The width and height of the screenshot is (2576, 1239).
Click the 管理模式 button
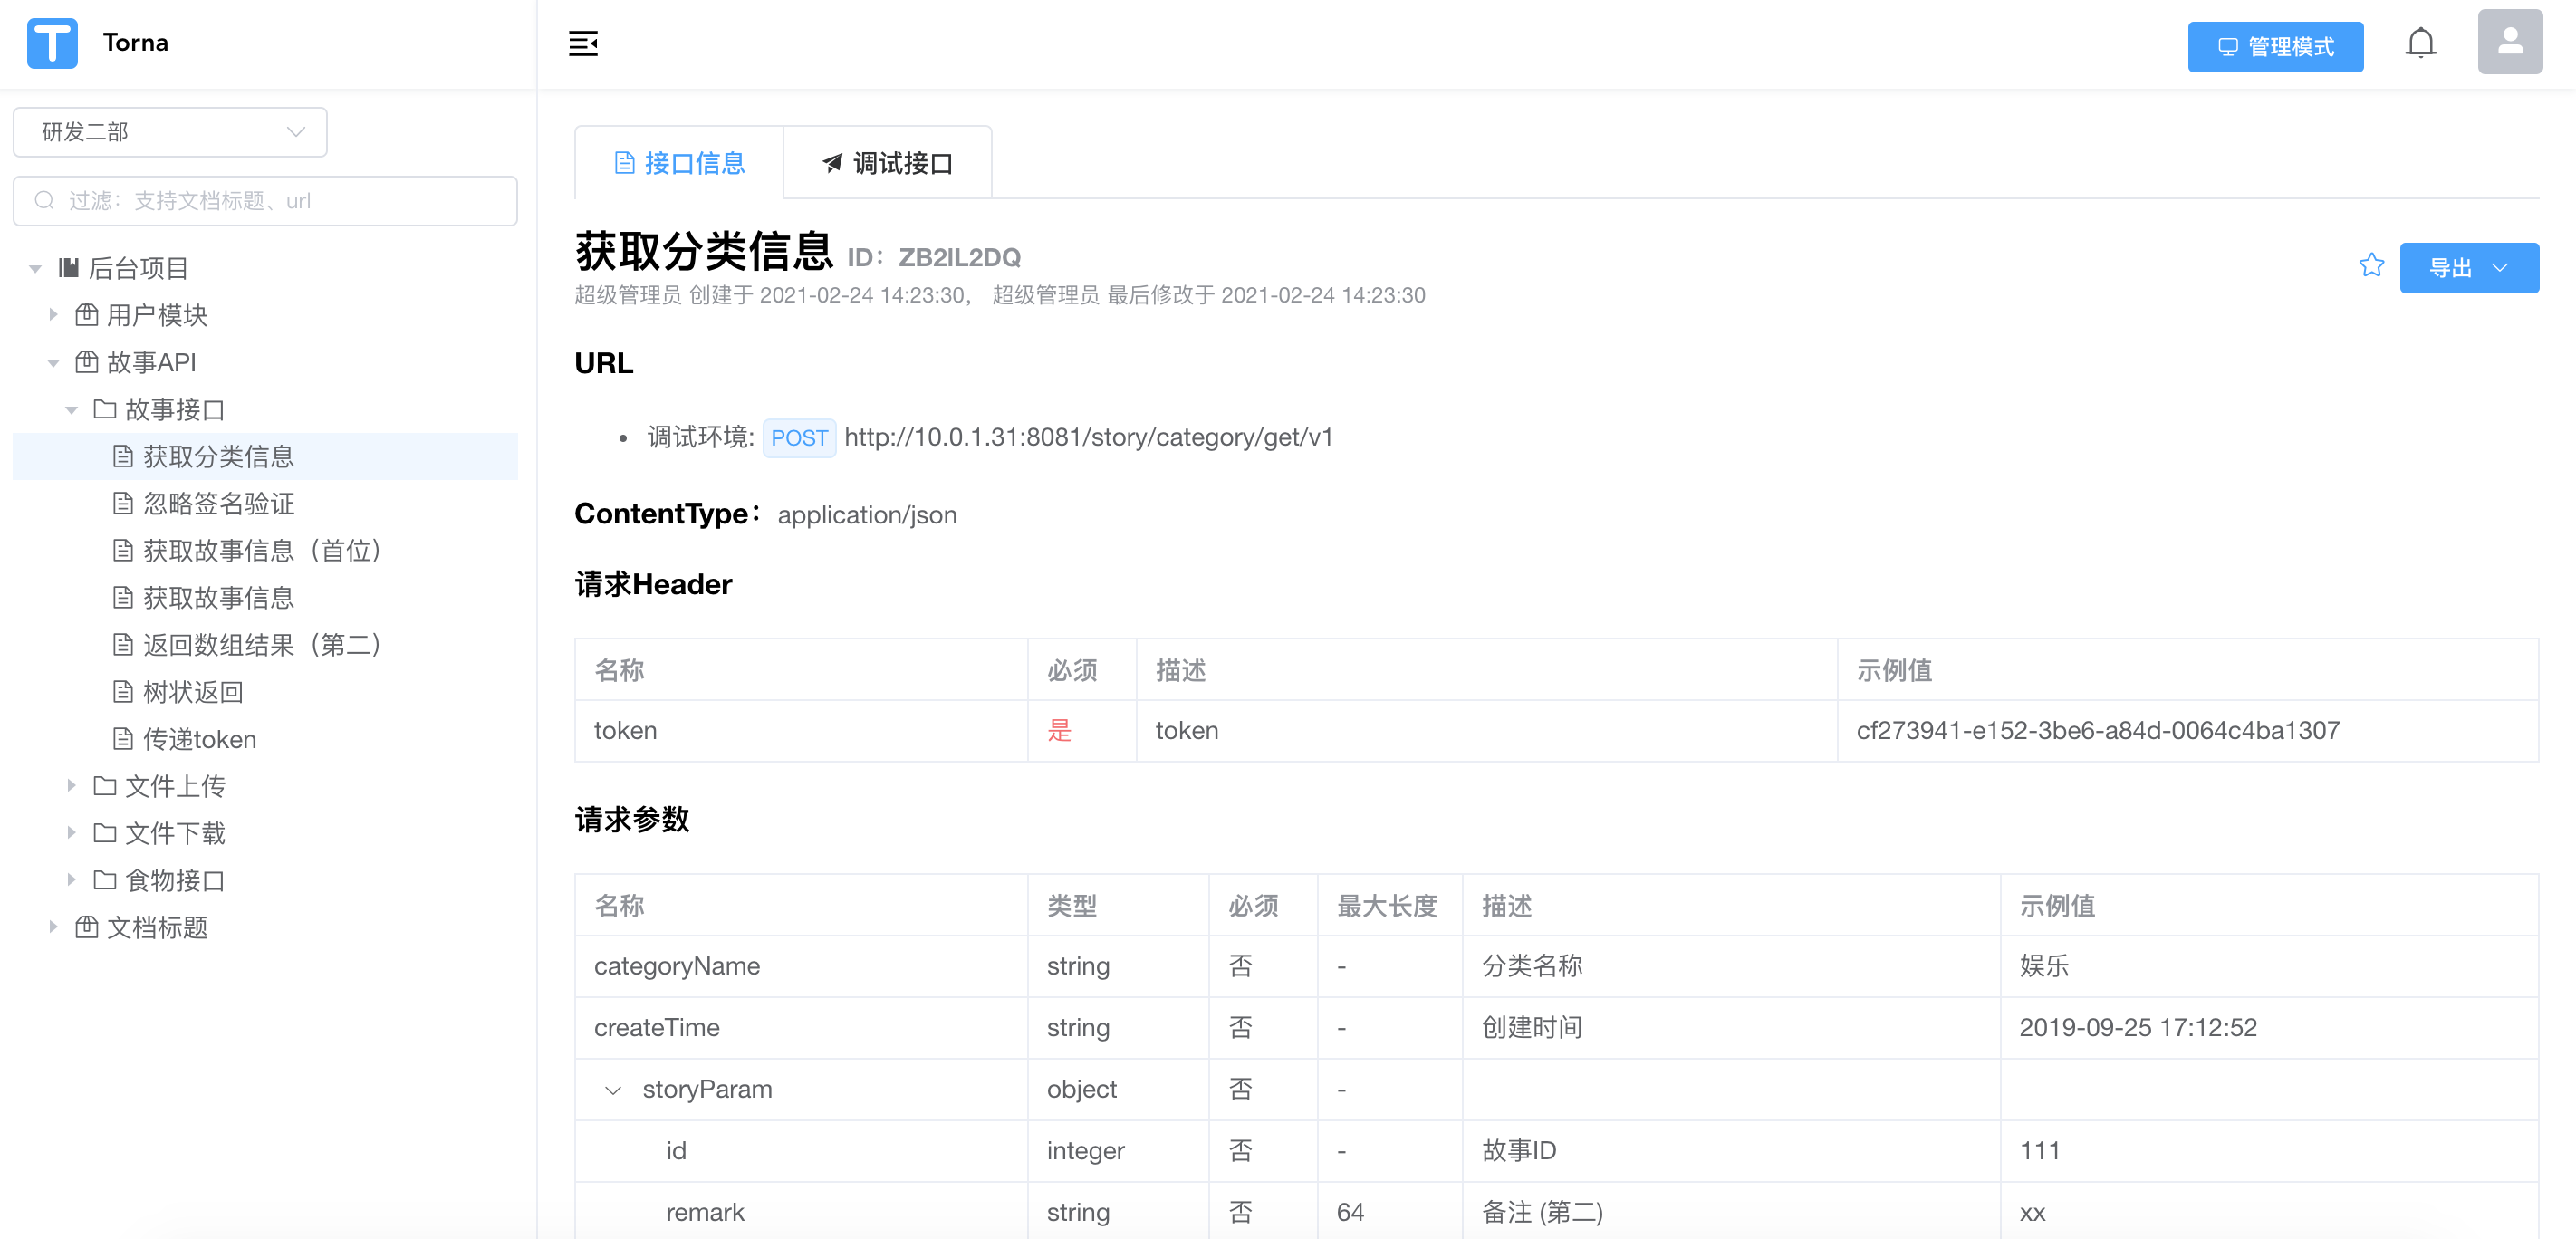click(x=2275, y=47)
